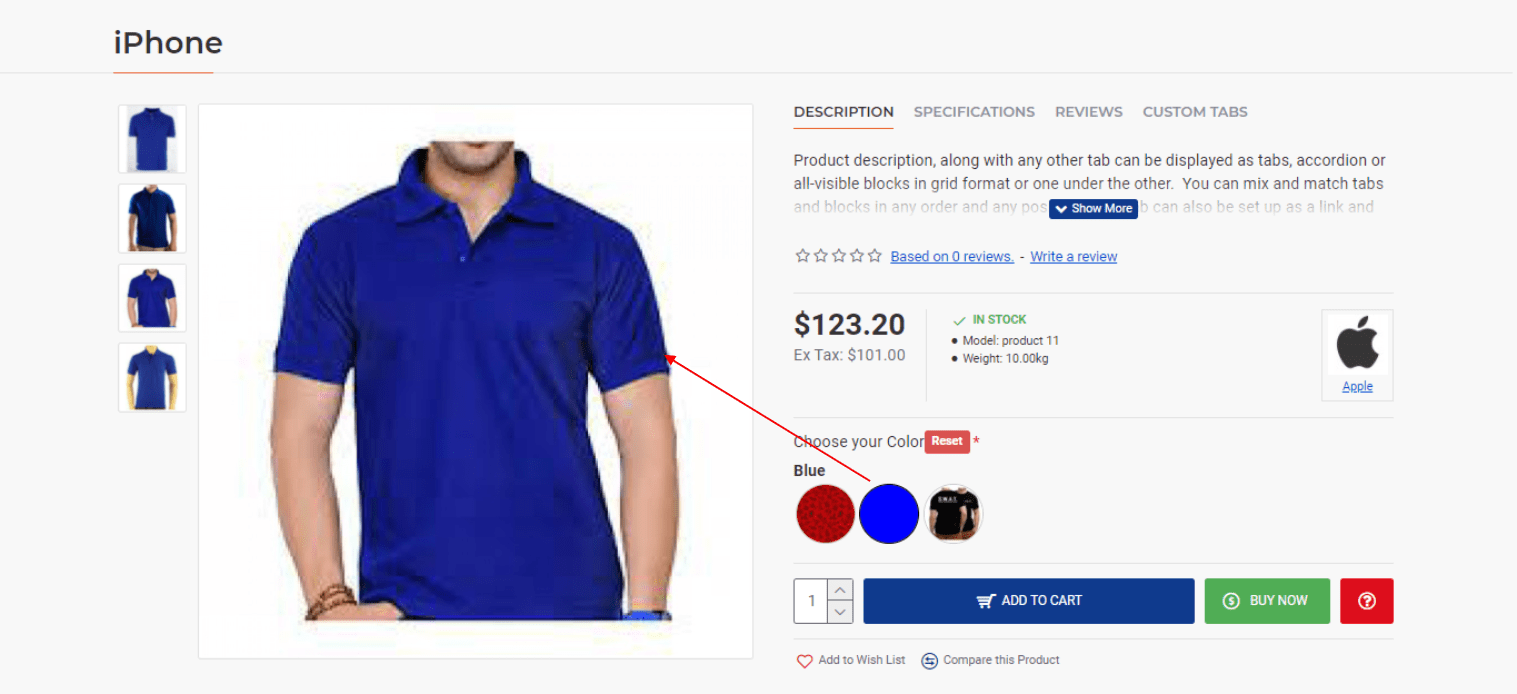
Task: Click the quantity decrement arrow
Action: 840,611
